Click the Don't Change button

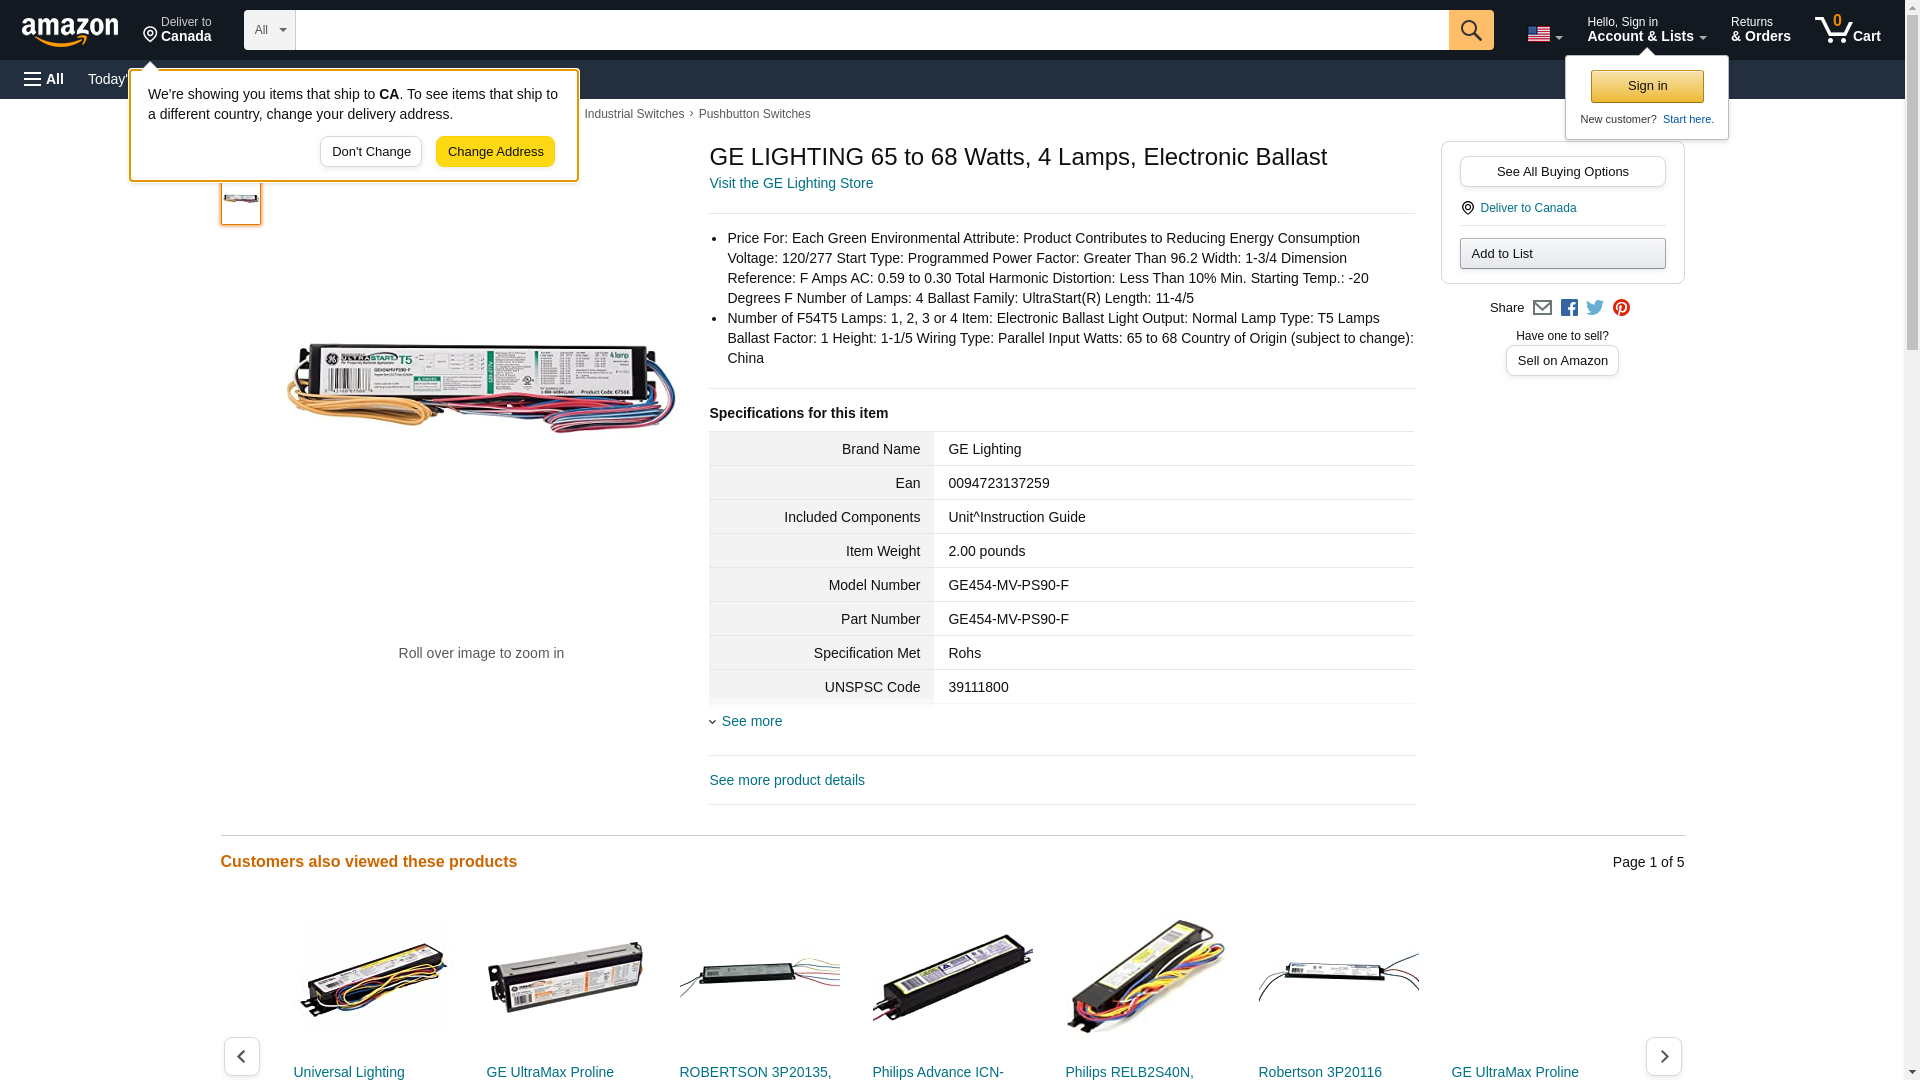coord(371,152)
